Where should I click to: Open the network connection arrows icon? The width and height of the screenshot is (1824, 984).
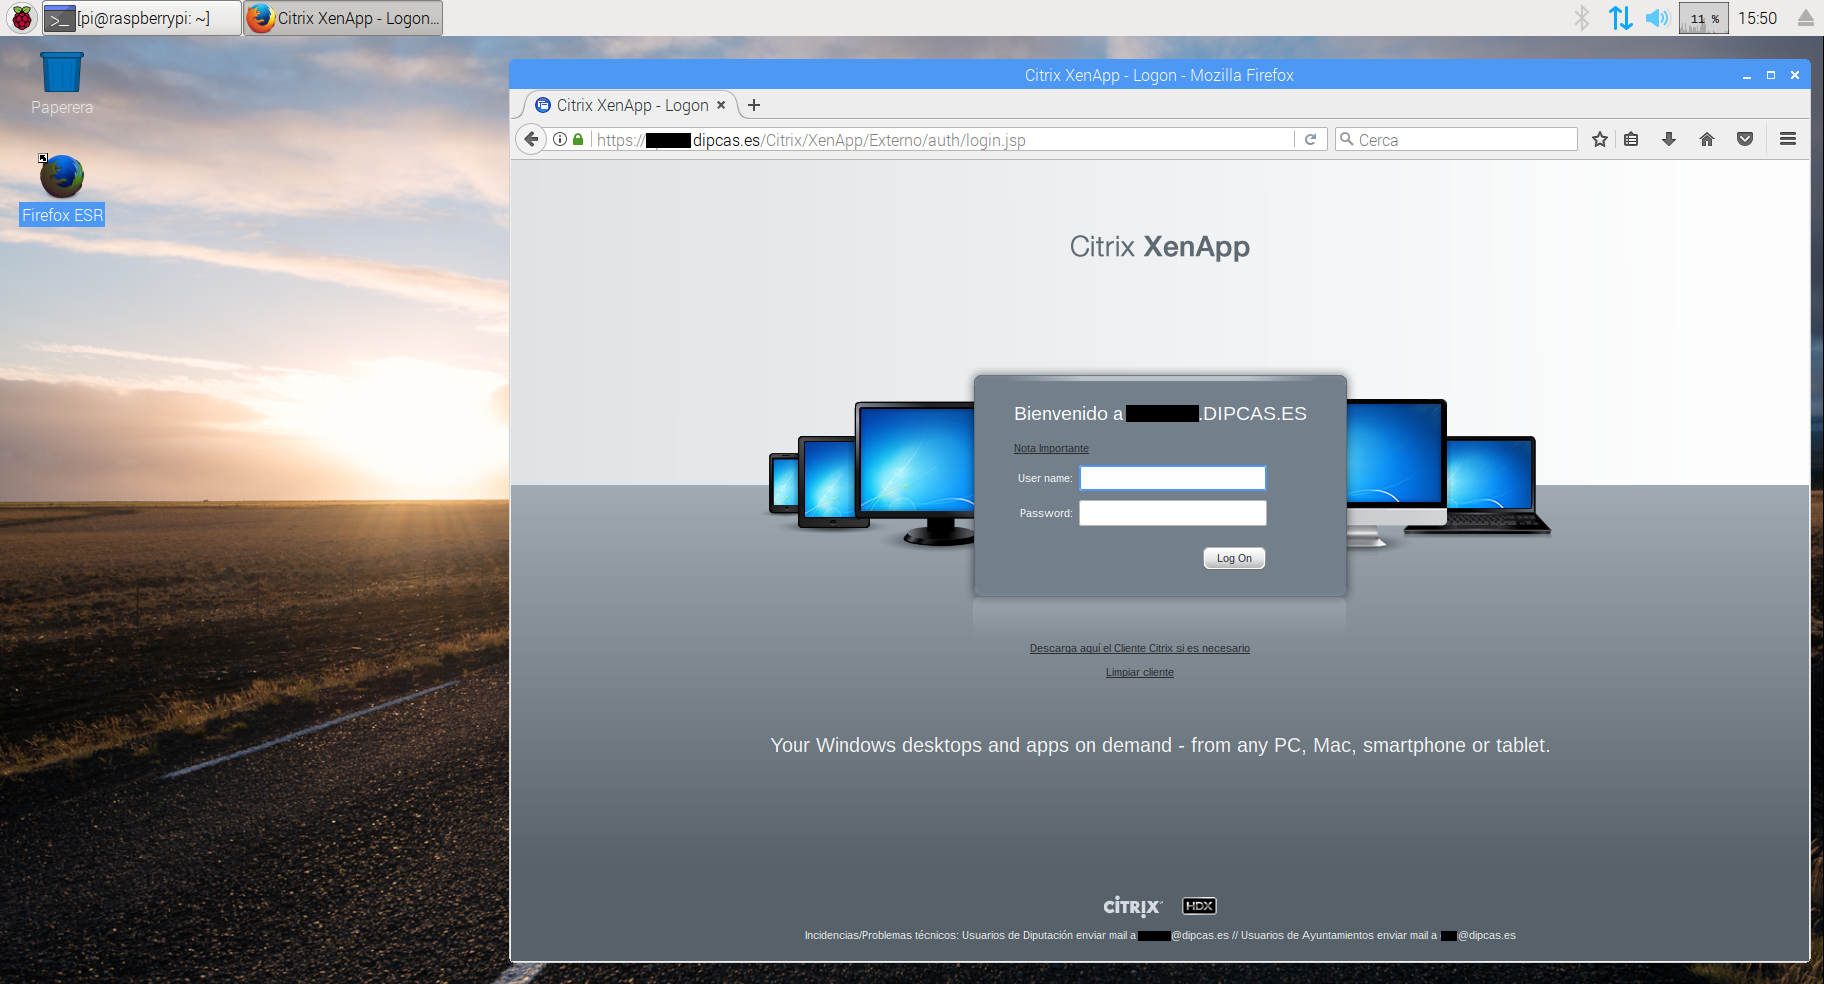tap(1620, 18)
